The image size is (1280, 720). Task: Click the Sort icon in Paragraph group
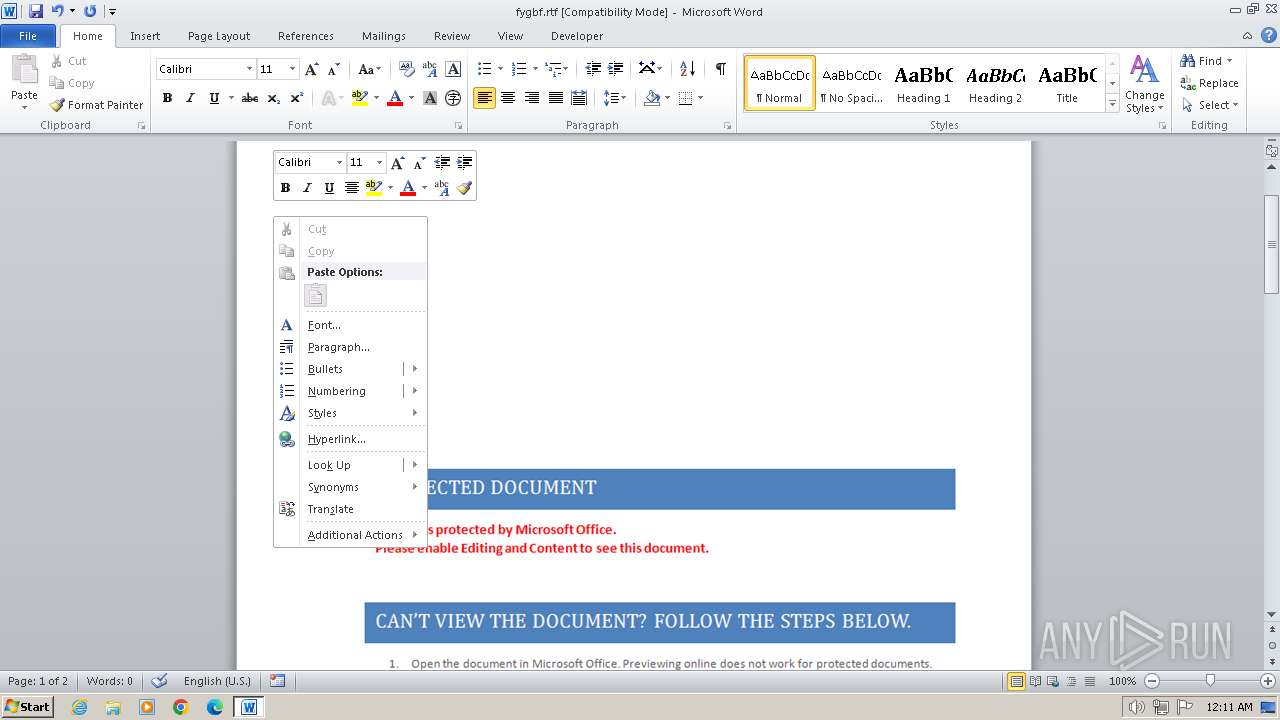click(687, 69)
